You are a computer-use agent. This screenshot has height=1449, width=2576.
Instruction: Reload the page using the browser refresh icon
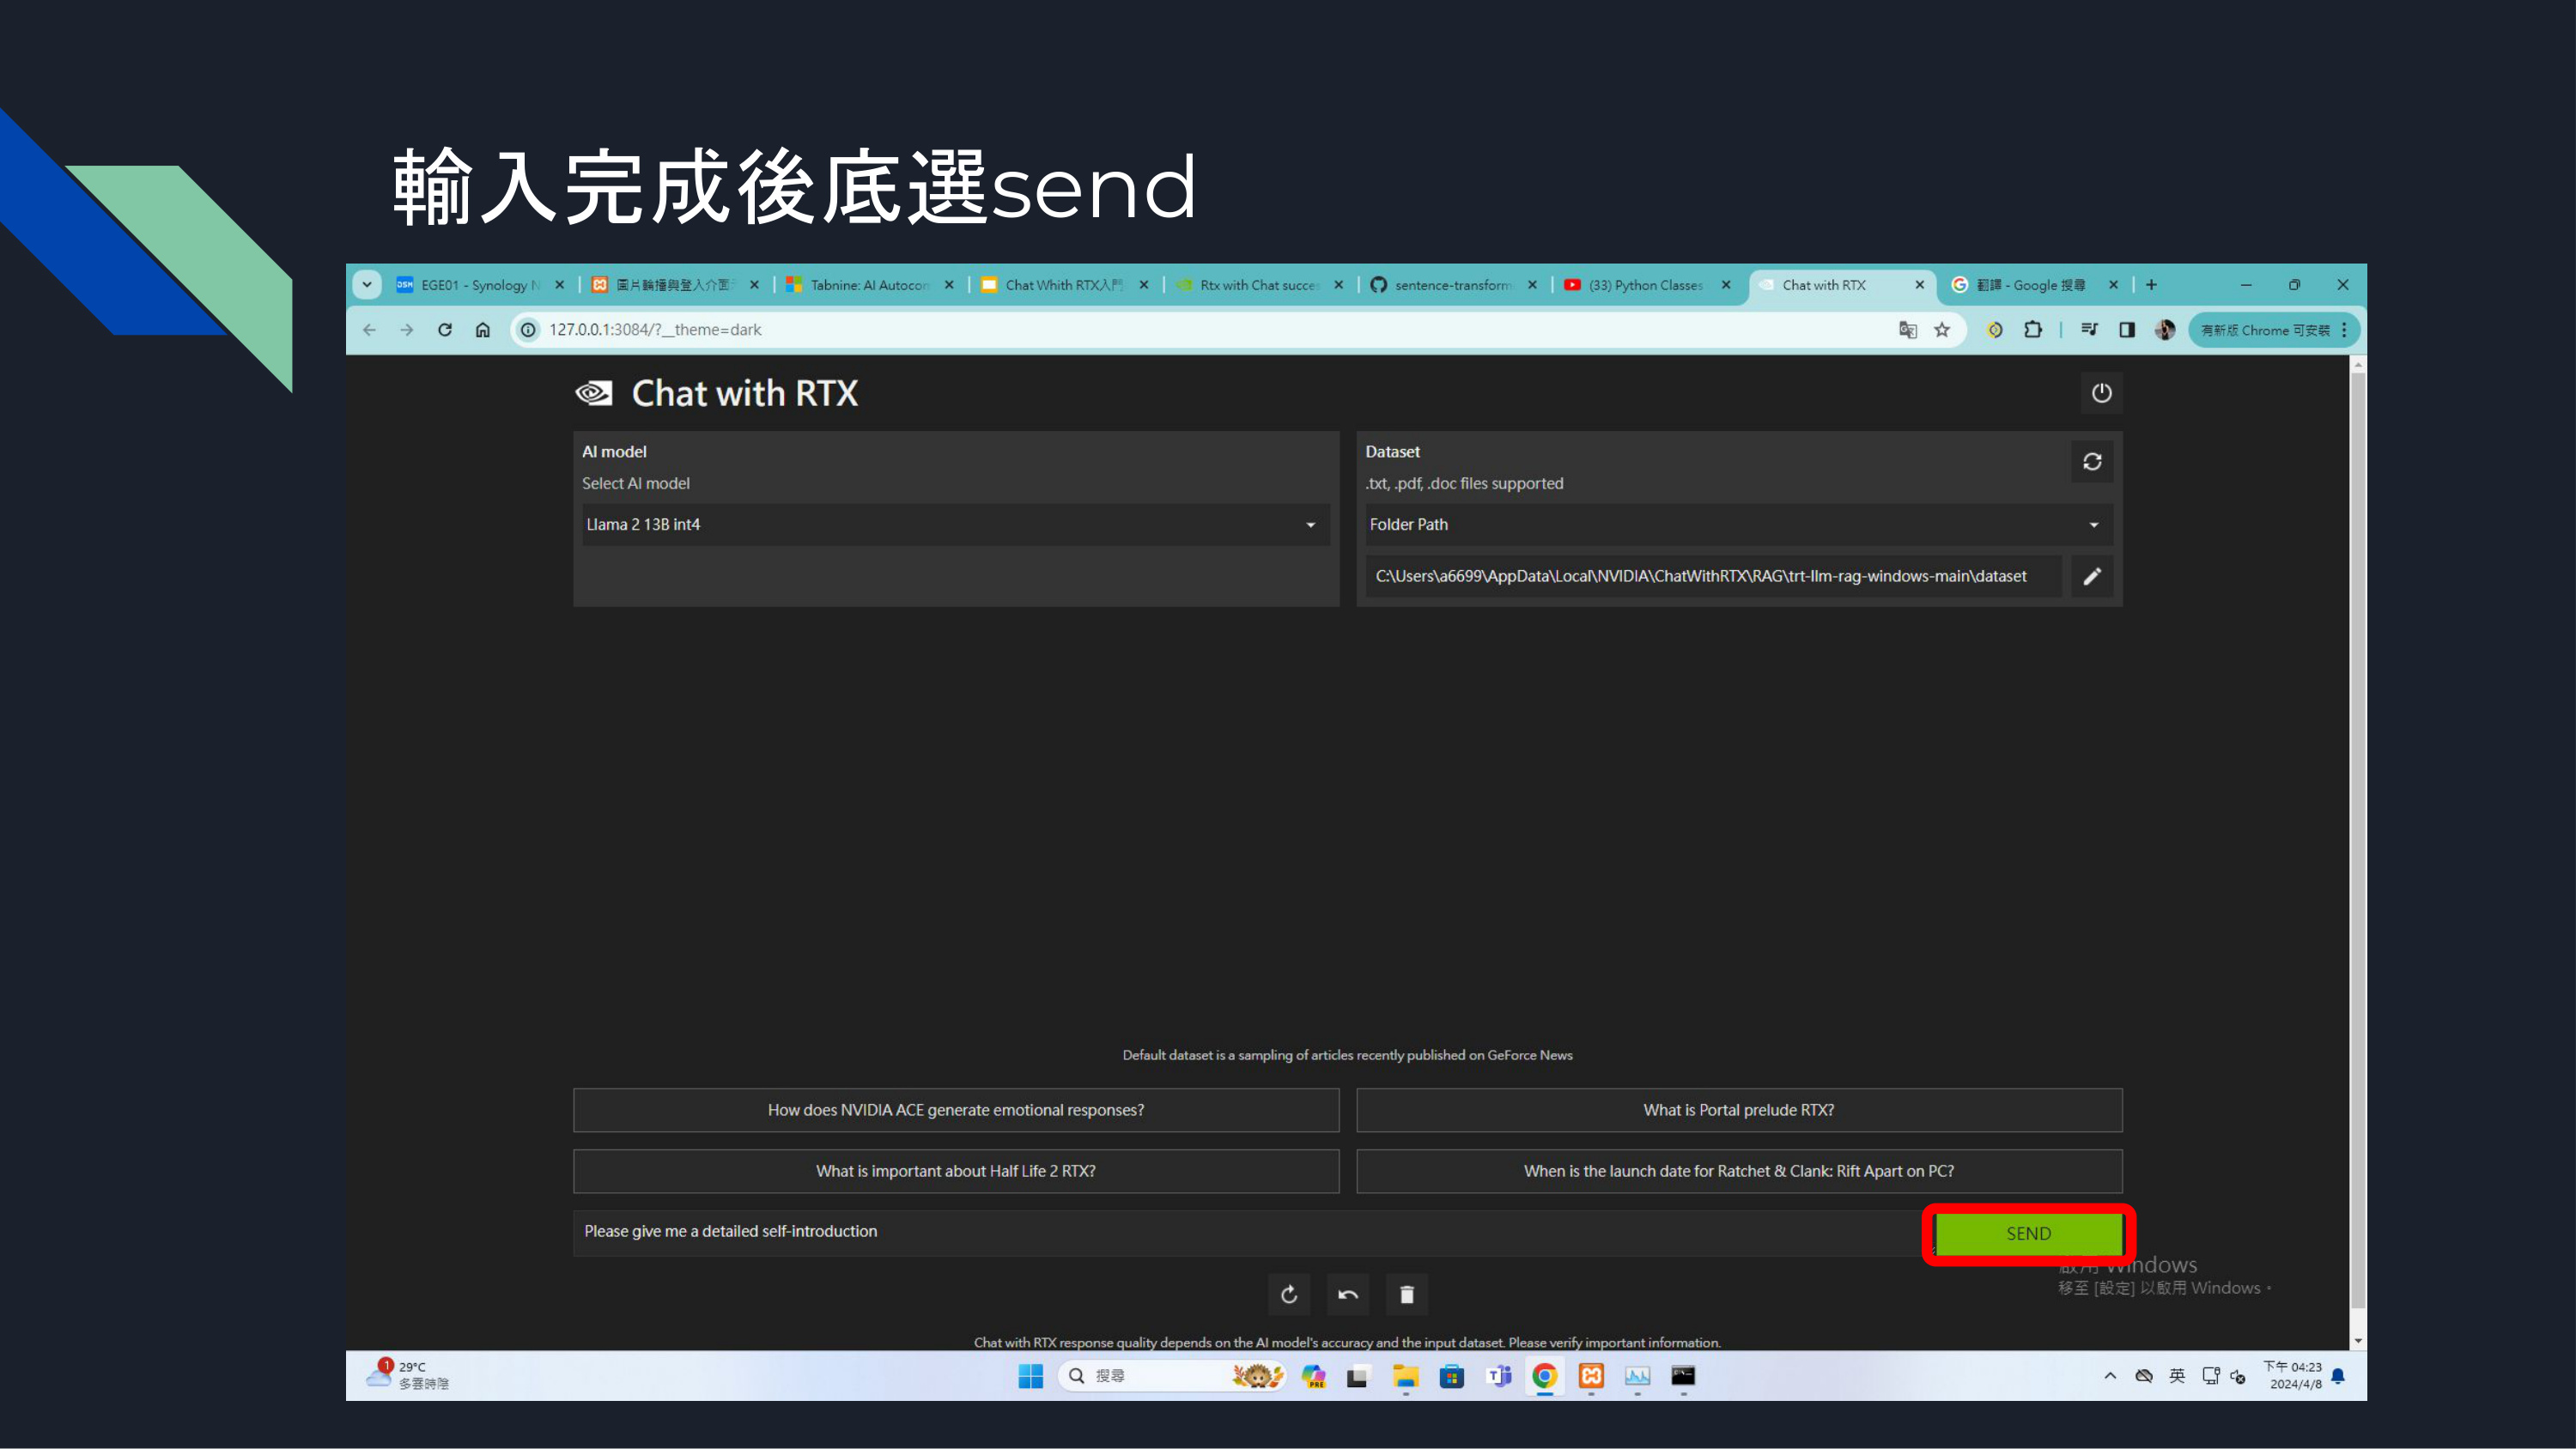[x=445, y=330]
